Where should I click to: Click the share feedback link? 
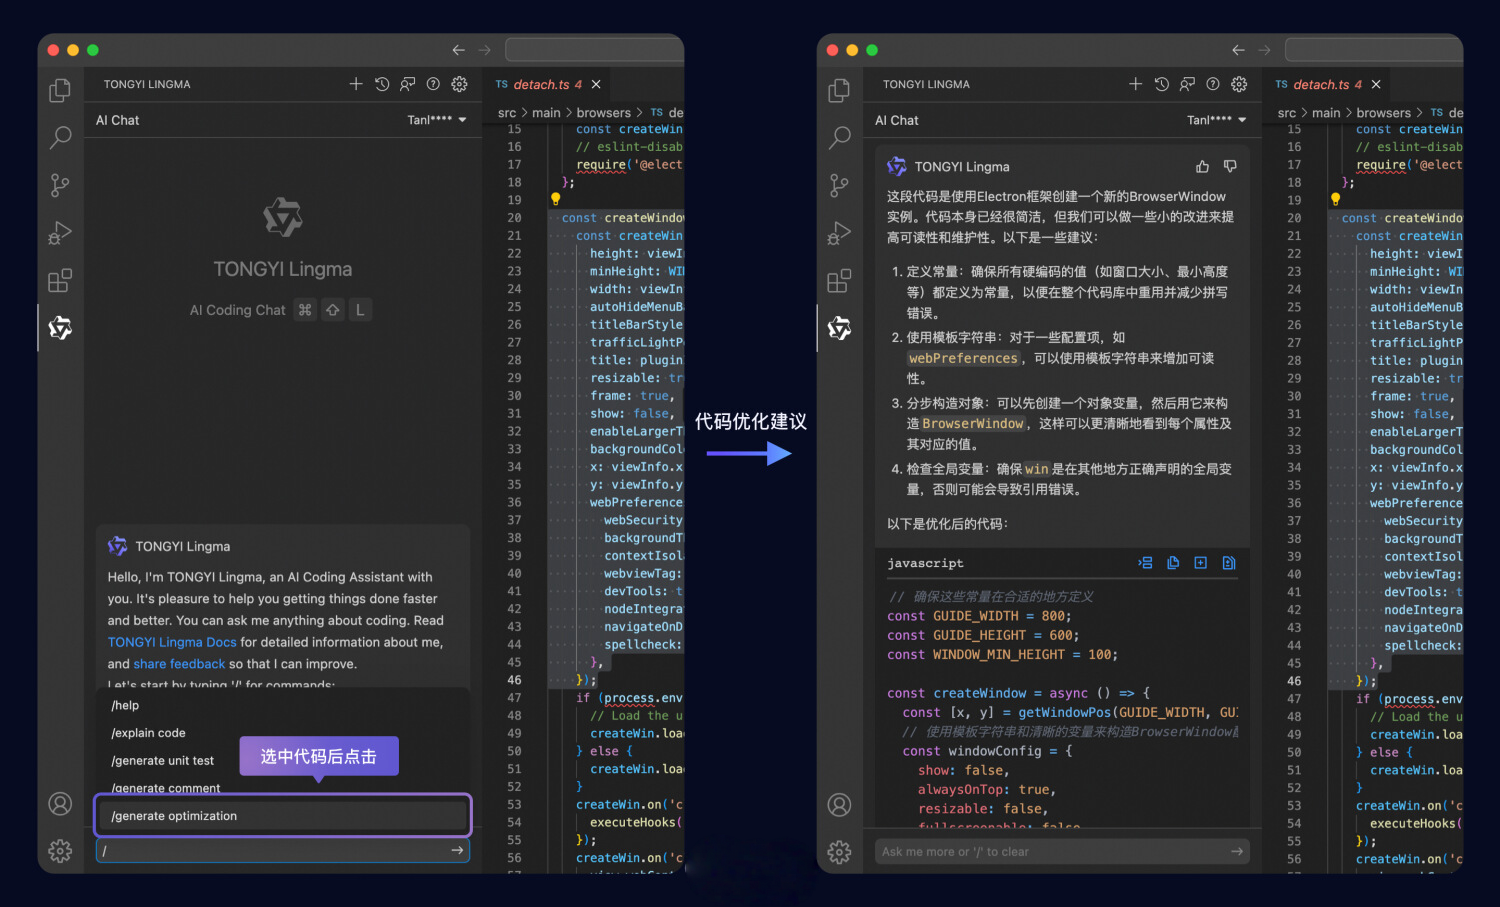179,663
